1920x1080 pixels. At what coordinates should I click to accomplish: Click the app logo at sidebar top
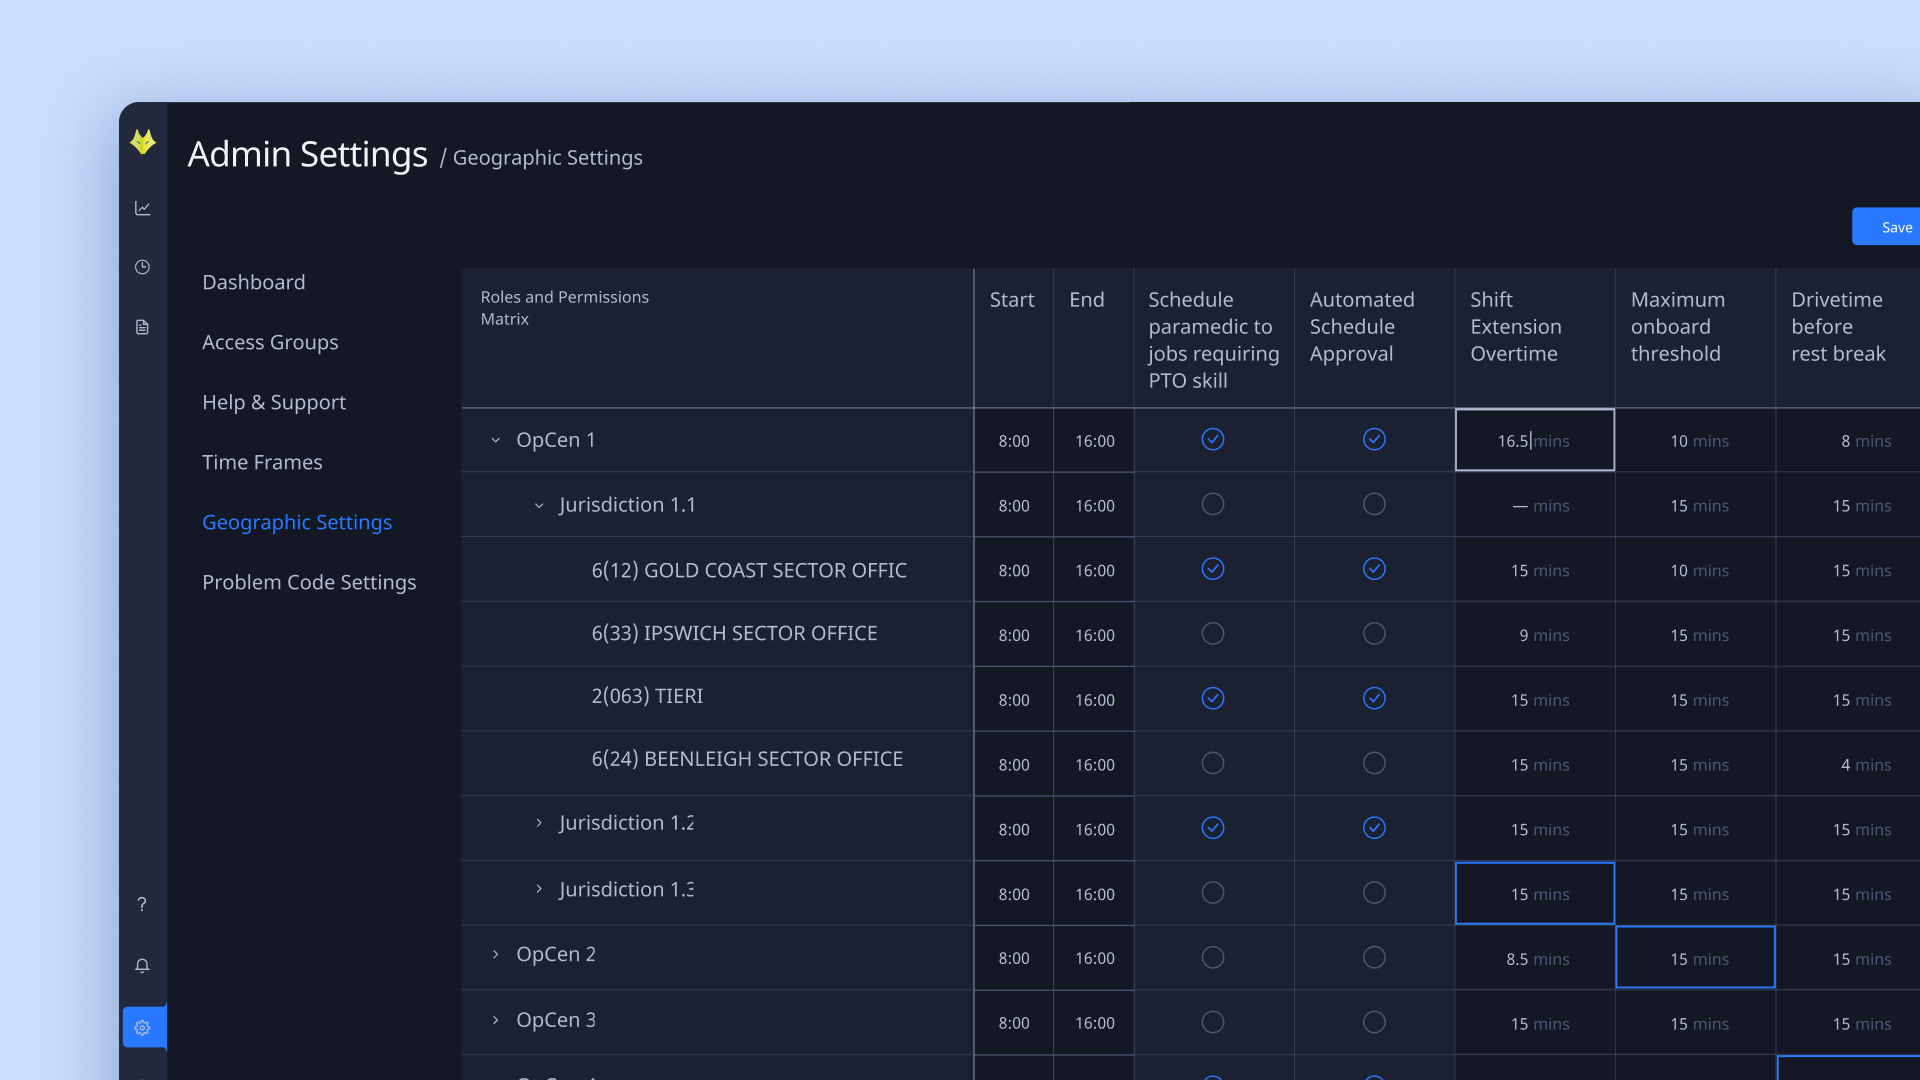click(x=143, y=142)
